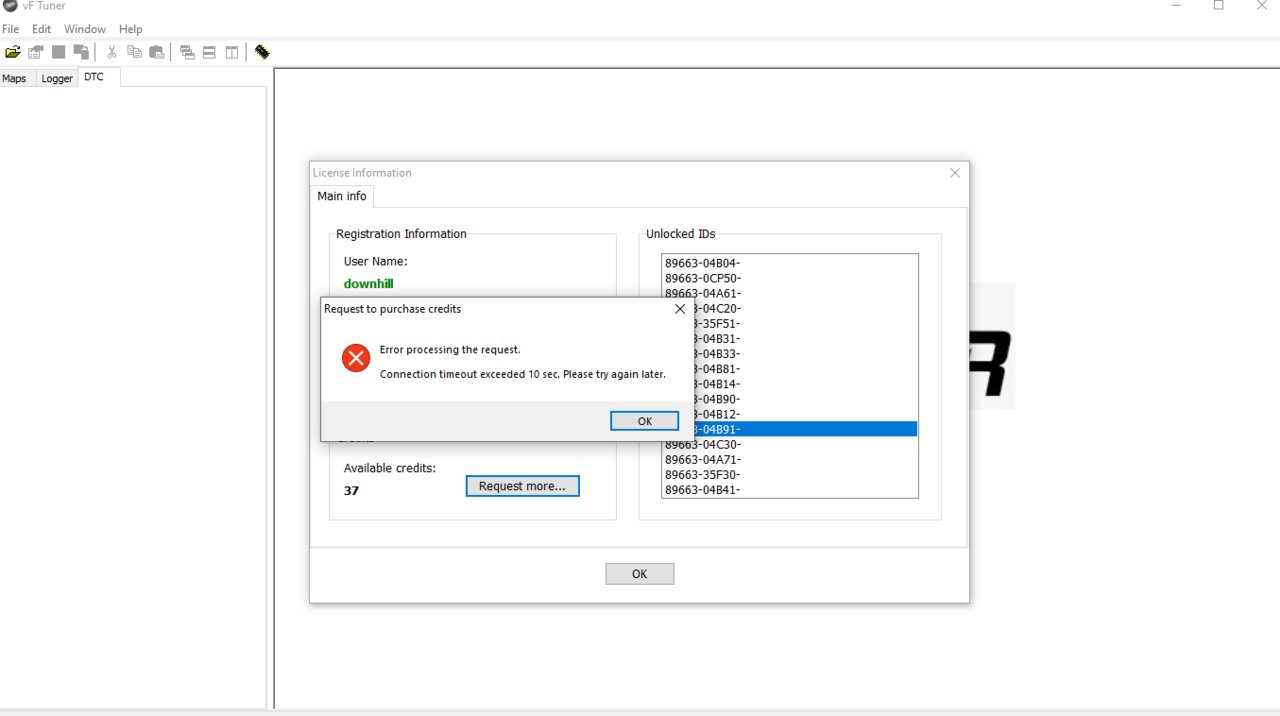Close the Request to purchase credits dialog
Viewport: 1280px width, 716px height.
(x=680, y=309)
